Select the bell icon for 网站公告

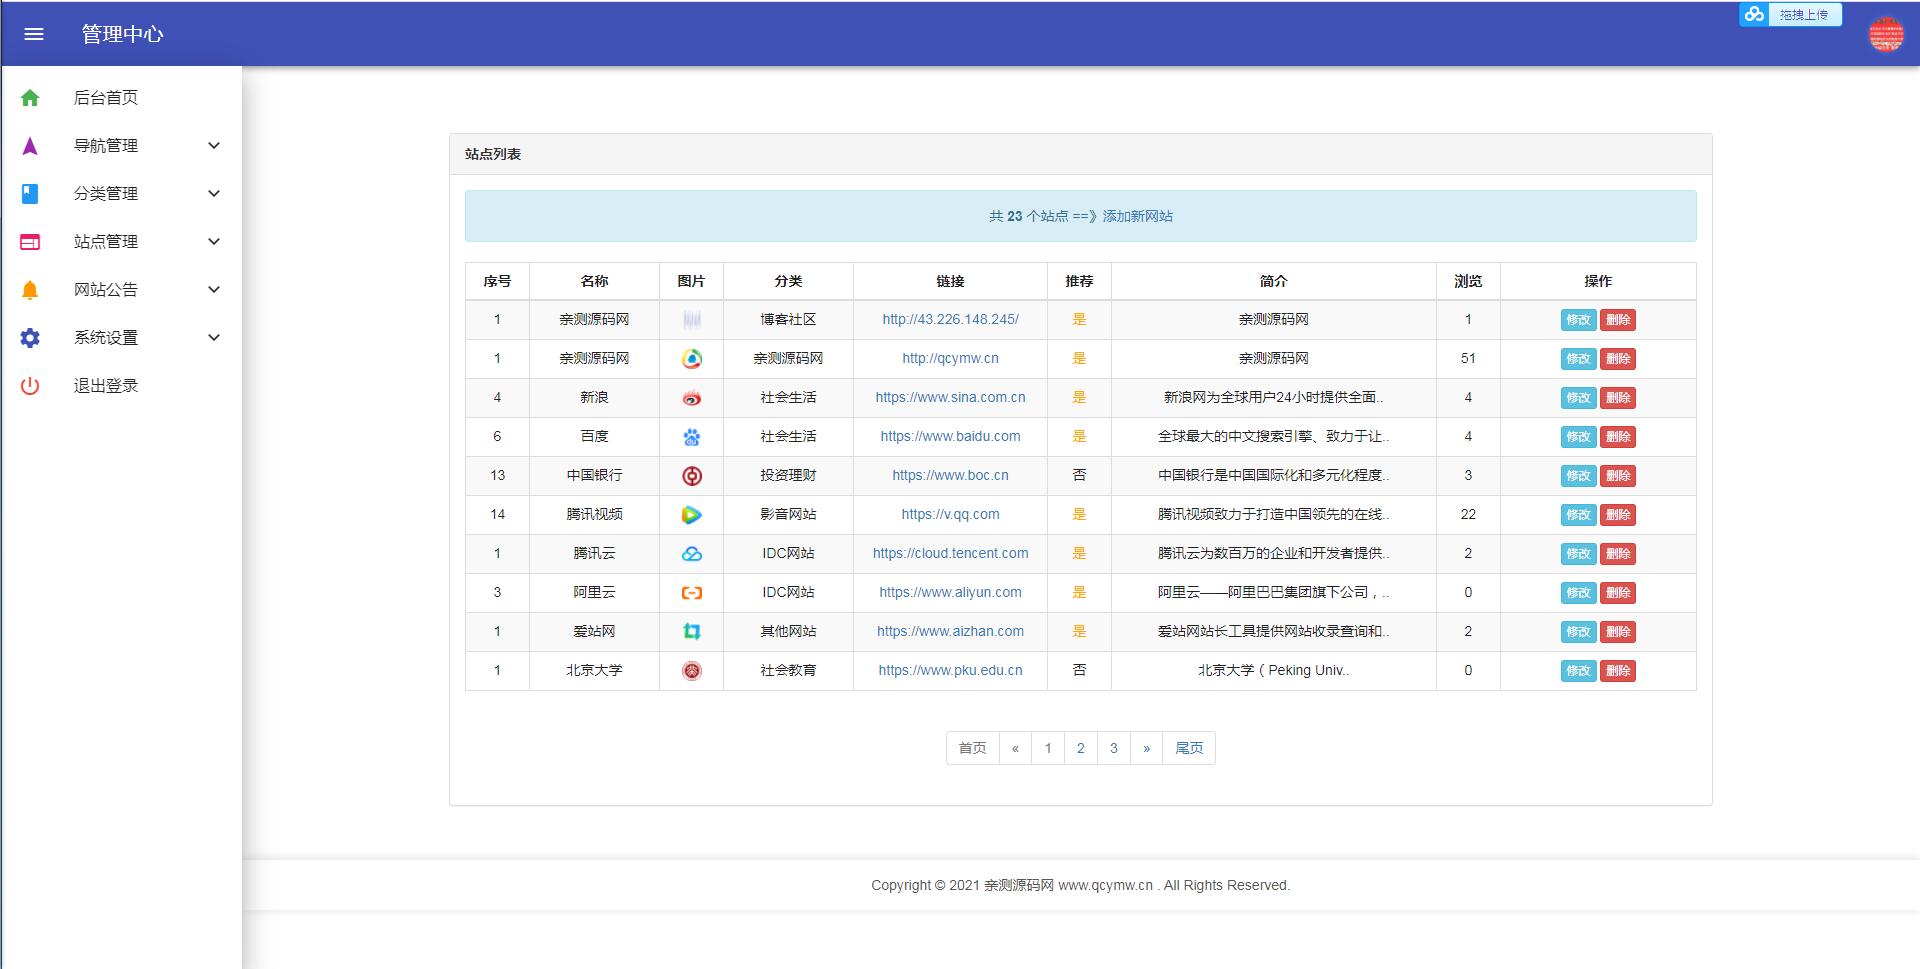coord(29,289)
